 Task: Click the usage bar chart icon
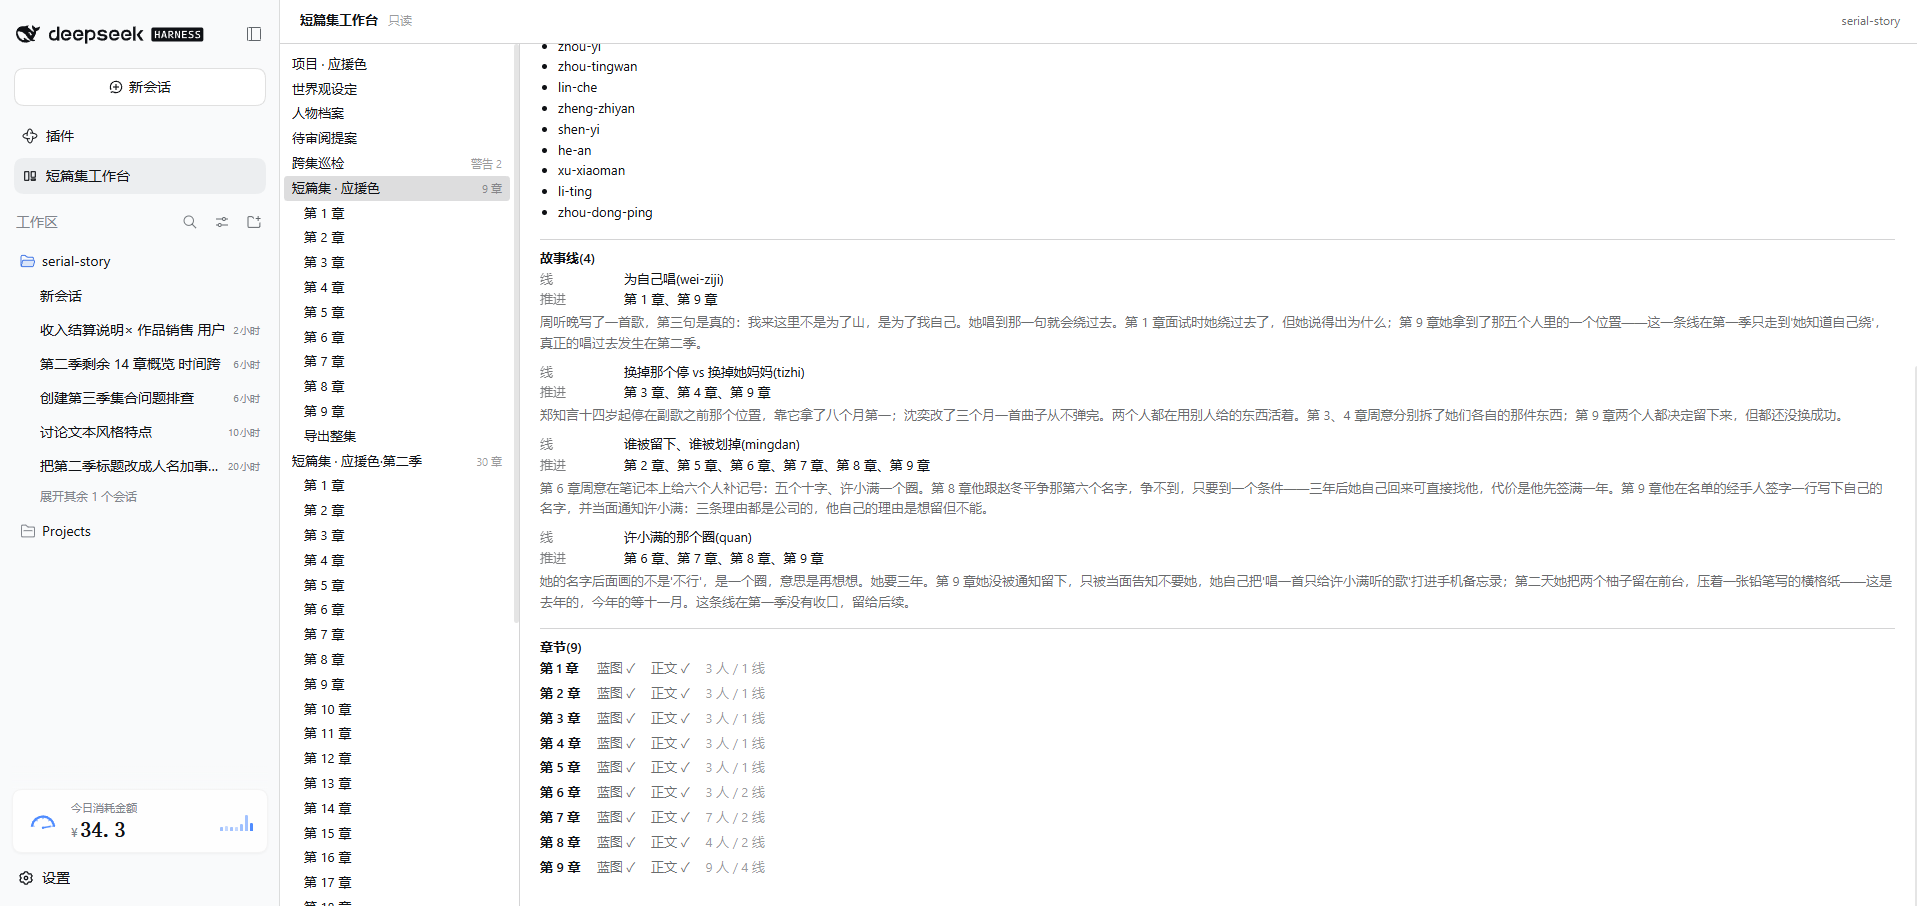237,825
